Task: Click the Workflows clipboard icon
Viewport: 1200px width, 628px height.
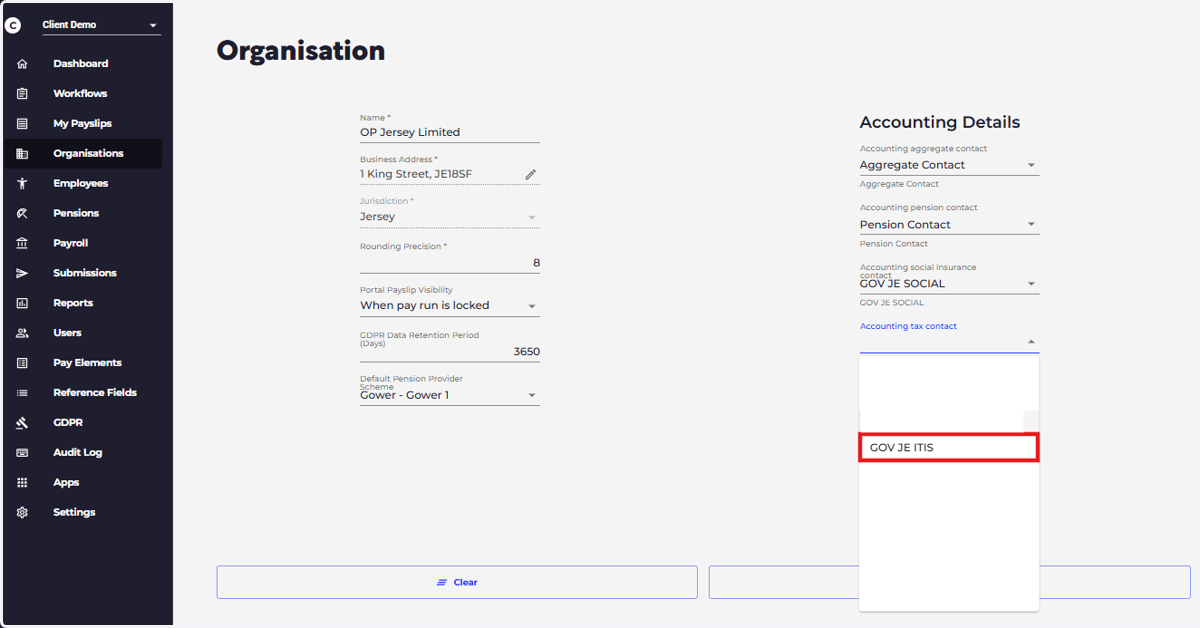Action: (x=22, y=94)
